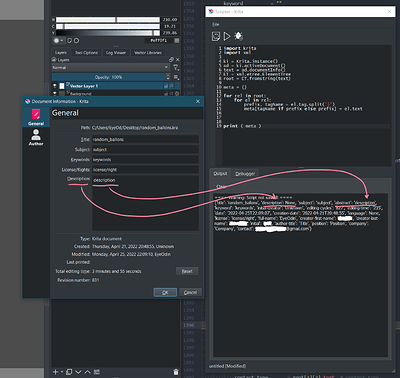Click the Y value field 239.86
The image size is (400, 378).
(170, 33)
